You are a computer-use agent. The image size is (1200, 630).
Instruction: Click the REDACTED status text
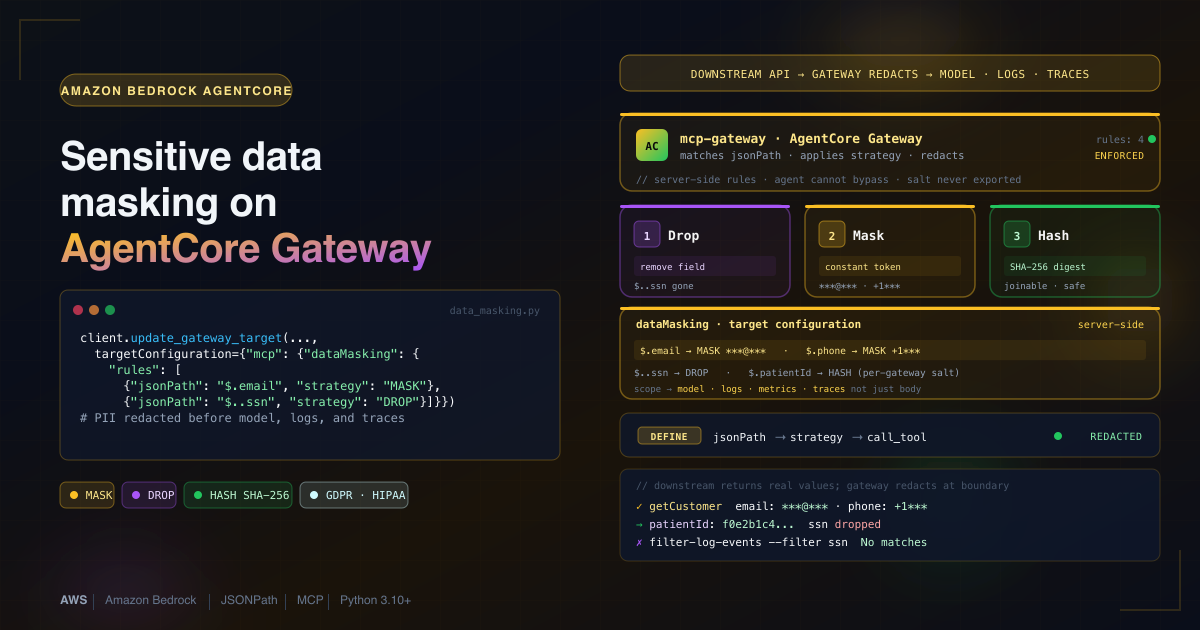point(1116,436)
